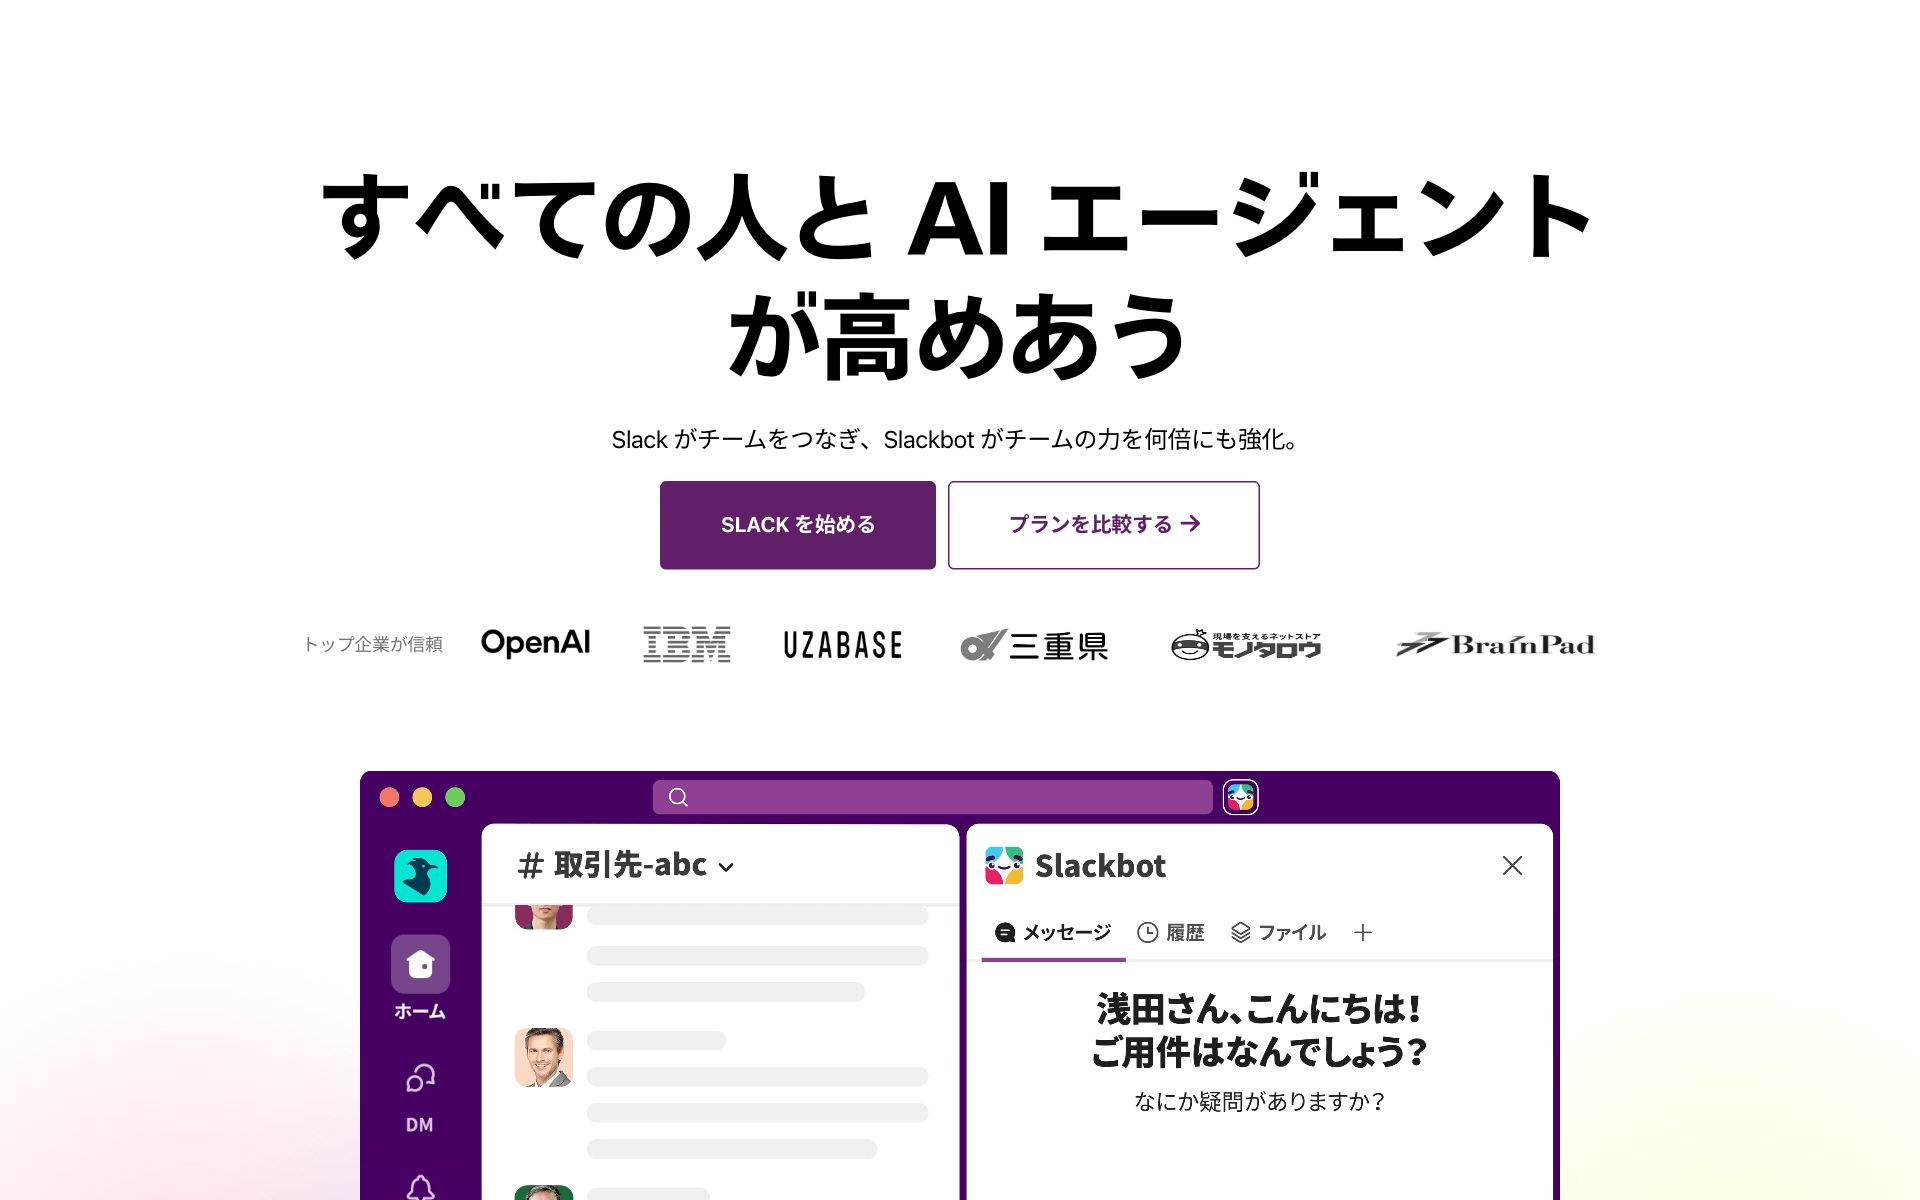The height and width of the screenshot is (1200, 1920).
Task: Click the 浅田さん、こんにちは! greeting text
Action: pos(1259,1009)
